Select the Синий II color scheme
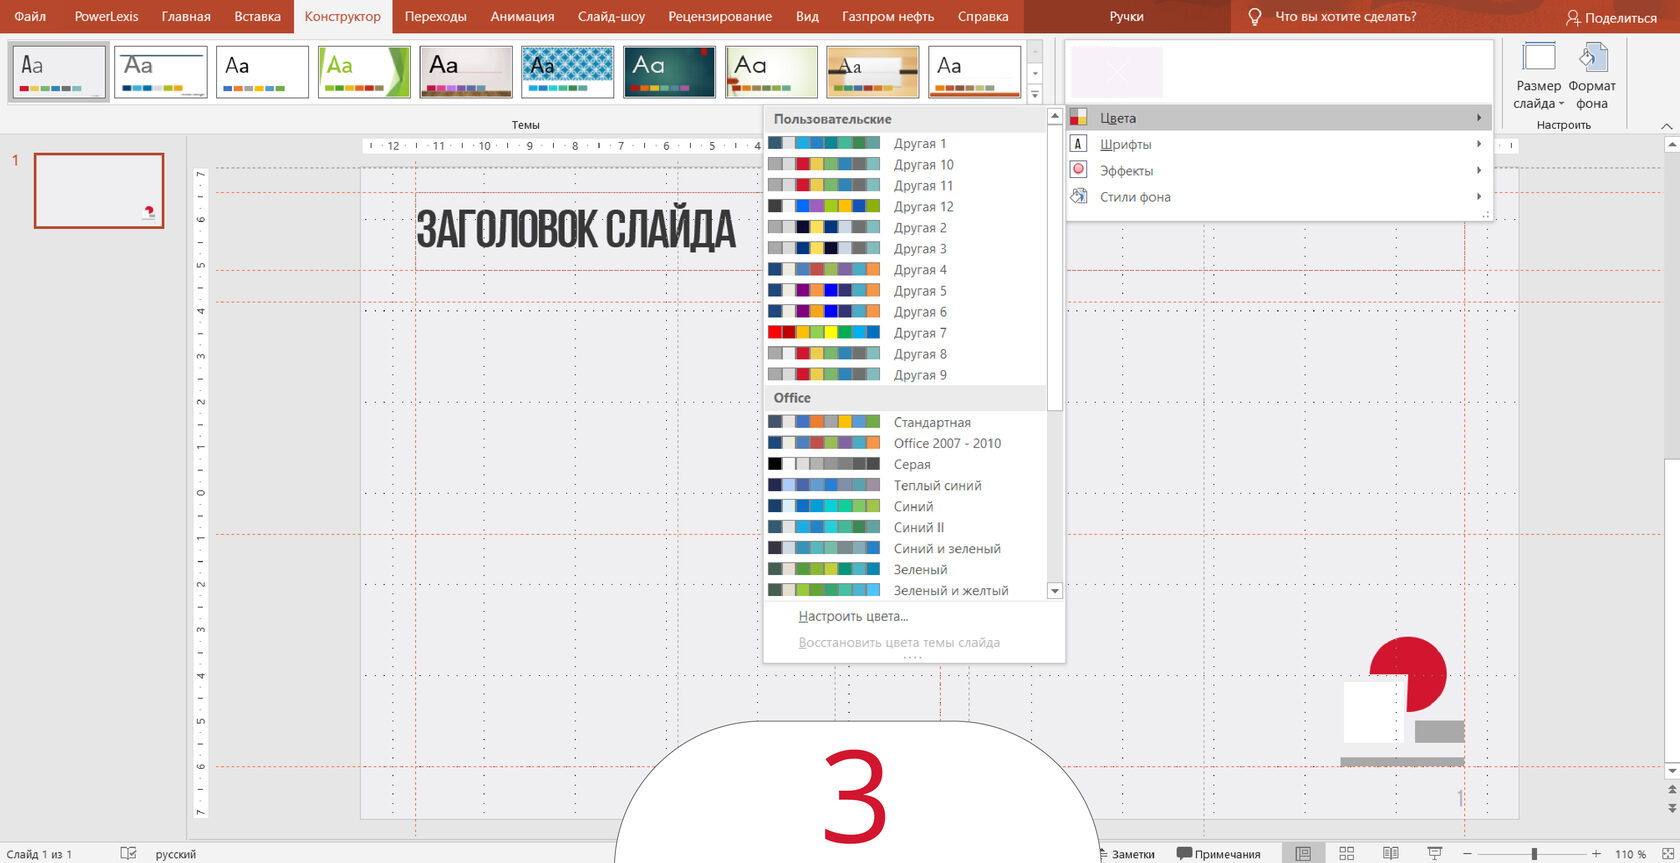The height and width of the screenshot is (863, 1680). [905, 527]
